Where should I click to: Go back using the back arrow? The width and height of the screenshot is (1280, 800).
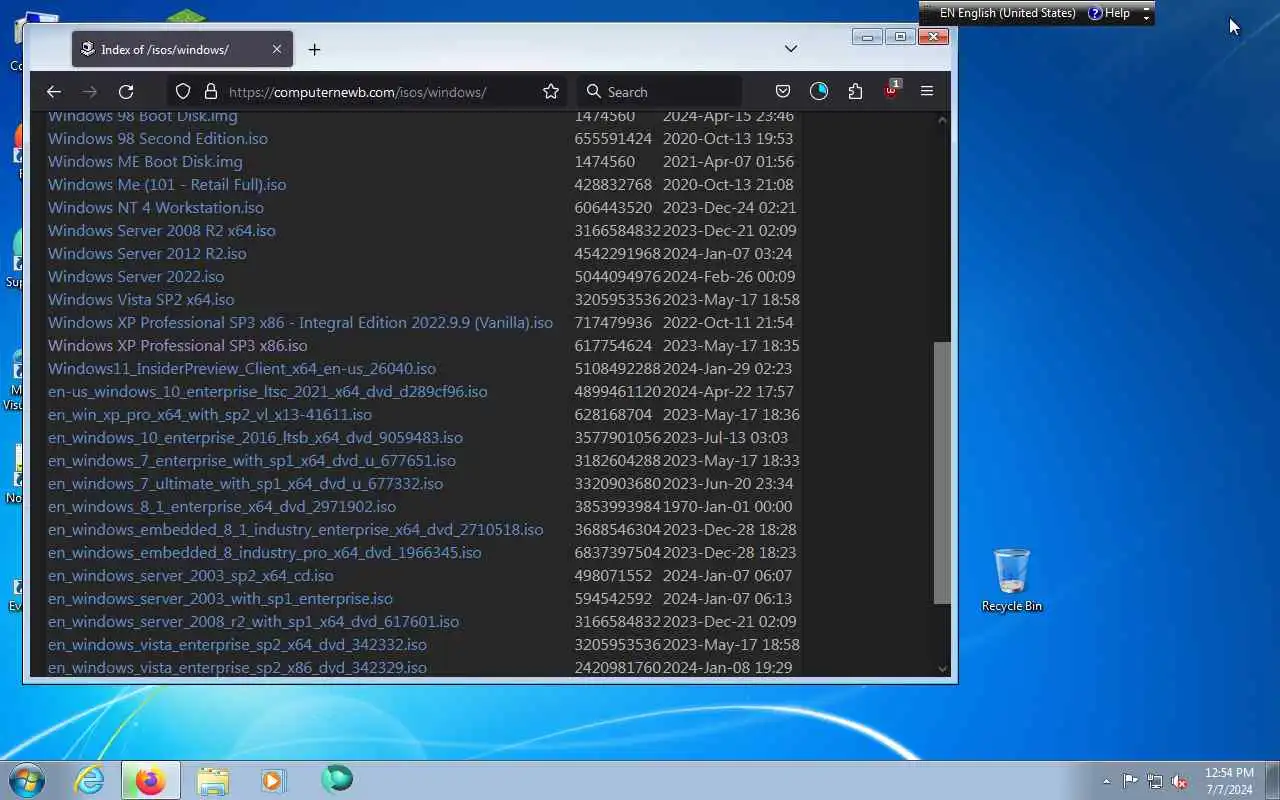(x=54, y=92)
